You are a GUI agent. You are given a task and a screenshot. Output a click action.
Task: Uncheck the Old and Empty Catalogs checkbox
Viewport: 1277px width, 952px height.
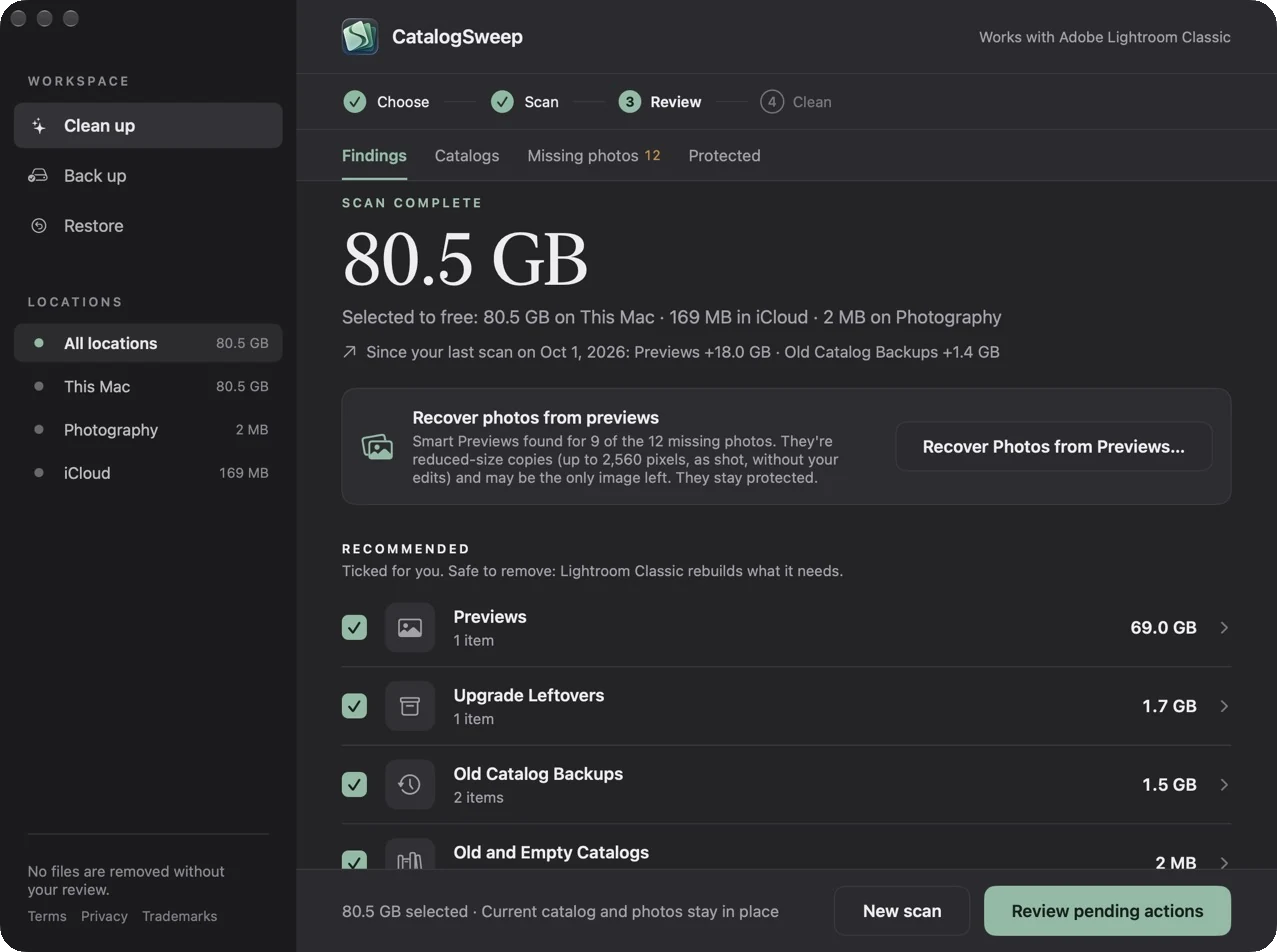[x=354, y=860]
